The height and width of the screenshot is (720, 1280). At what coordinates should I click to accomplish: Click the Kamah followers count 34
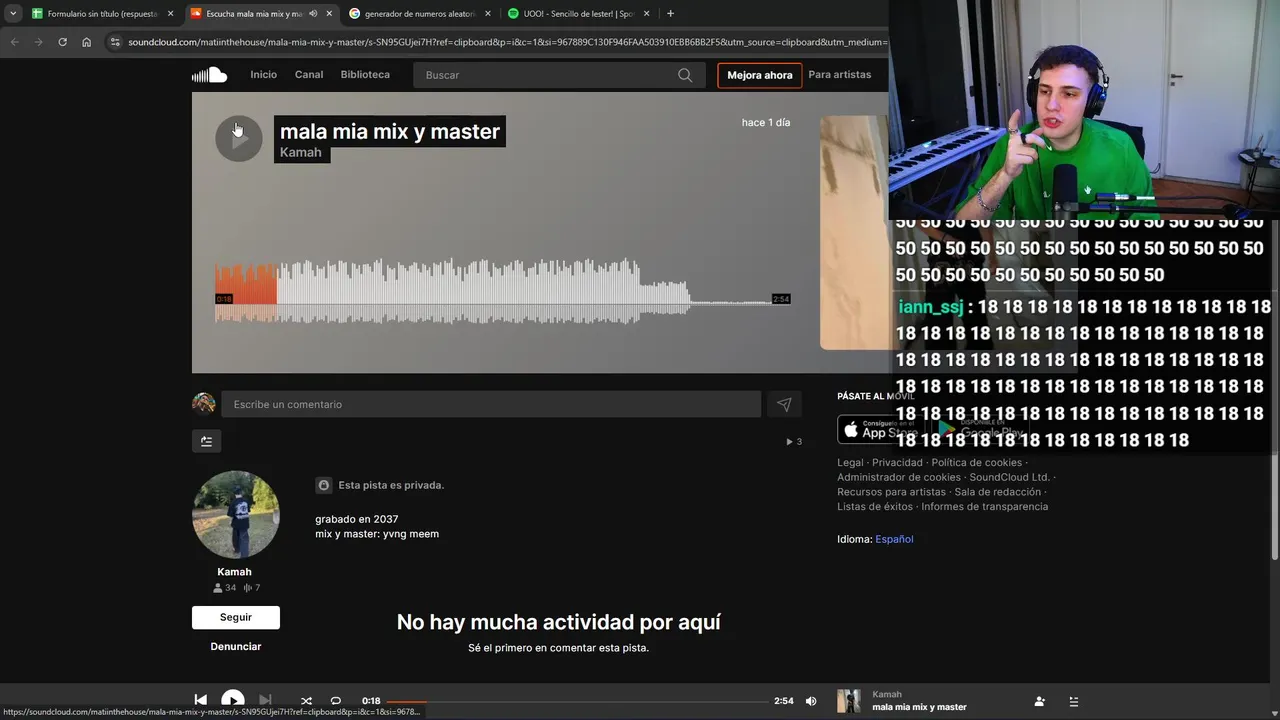(x=224, y=588)
